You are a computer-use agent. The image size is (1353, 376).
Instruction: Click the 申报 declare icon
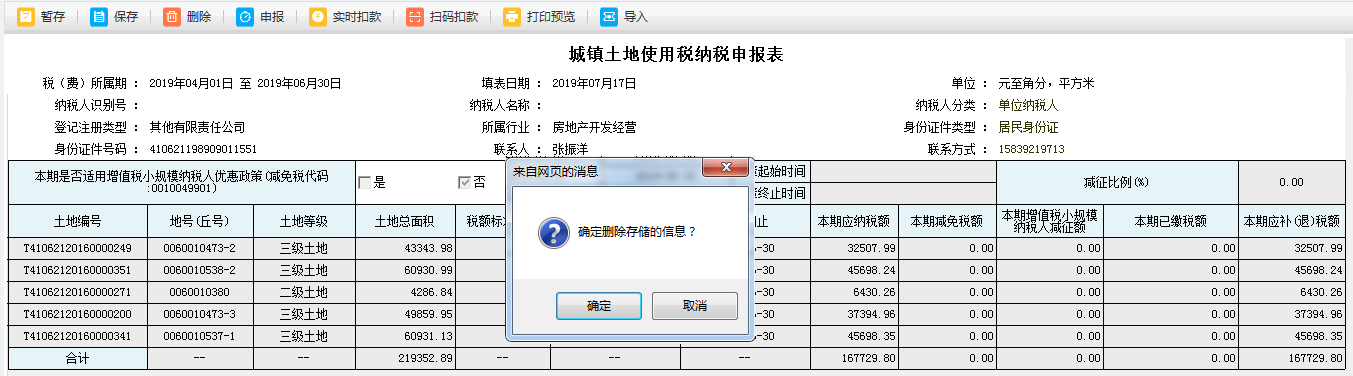click(245, 17)
